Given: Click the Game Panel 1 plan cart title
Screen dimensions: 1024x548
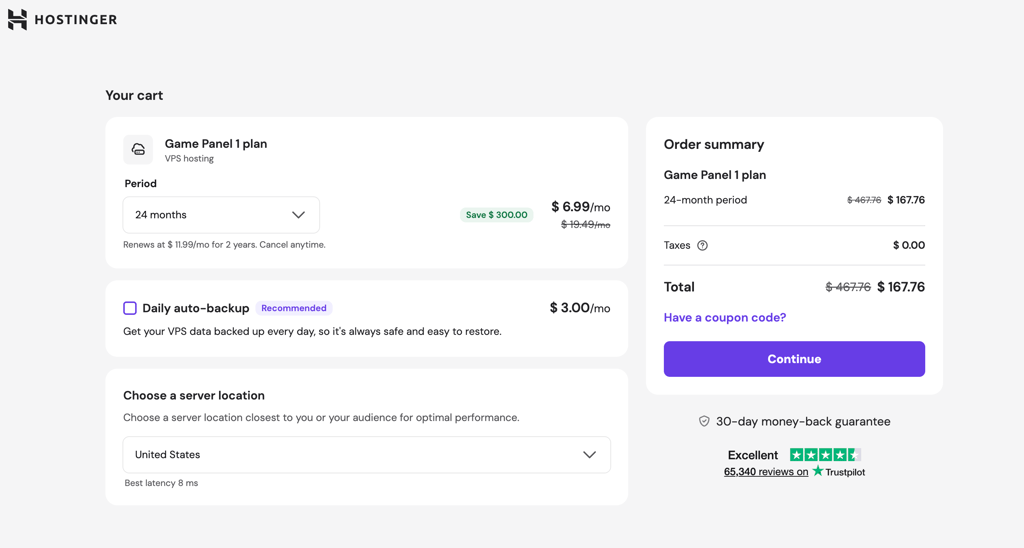Looking at the screenshot, I should pos(216,144).
